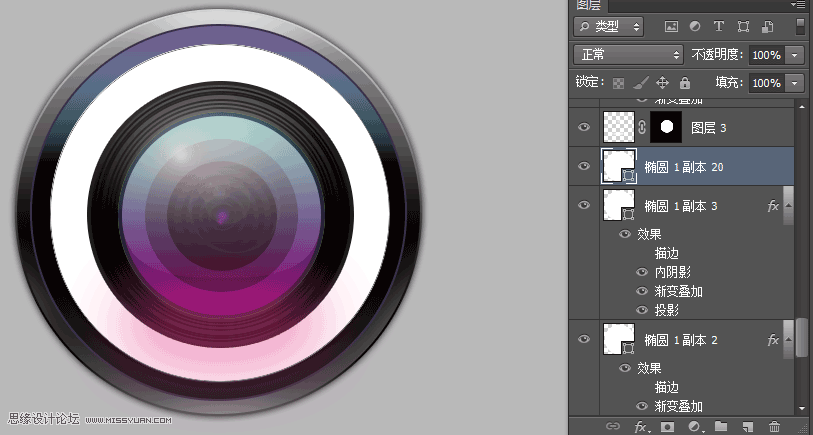Click the 填充 100% value field
The height and width of the screenshot is (435, 813).
767,83
